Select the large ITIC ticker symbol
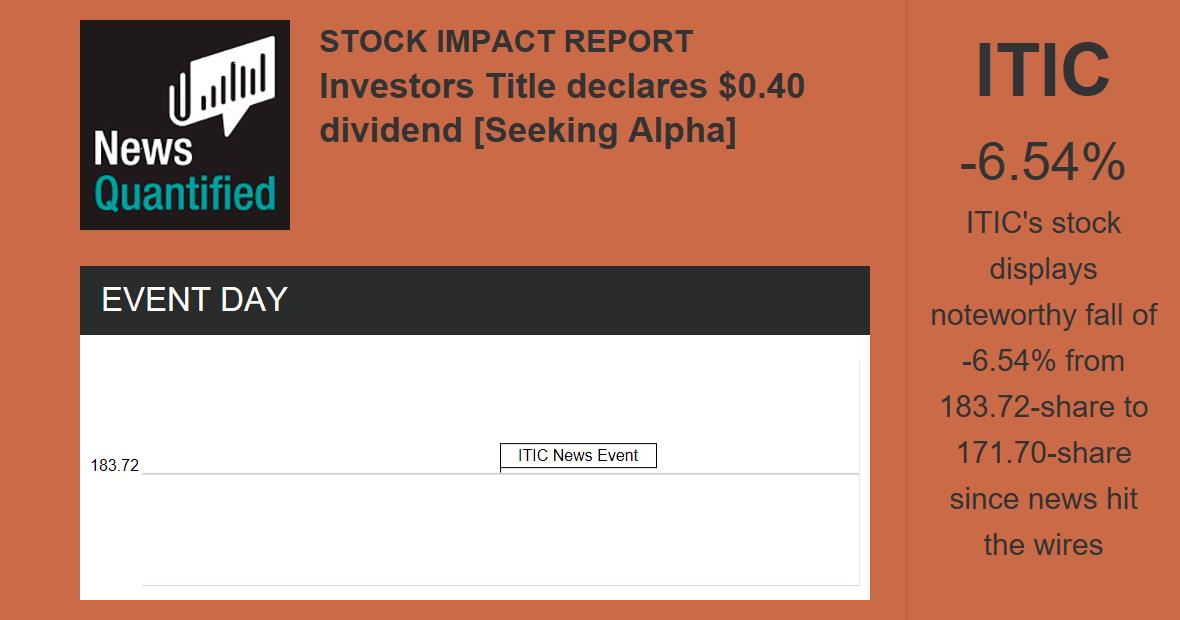This screenshot has width=1180, height=620. tap(1043, 72)
